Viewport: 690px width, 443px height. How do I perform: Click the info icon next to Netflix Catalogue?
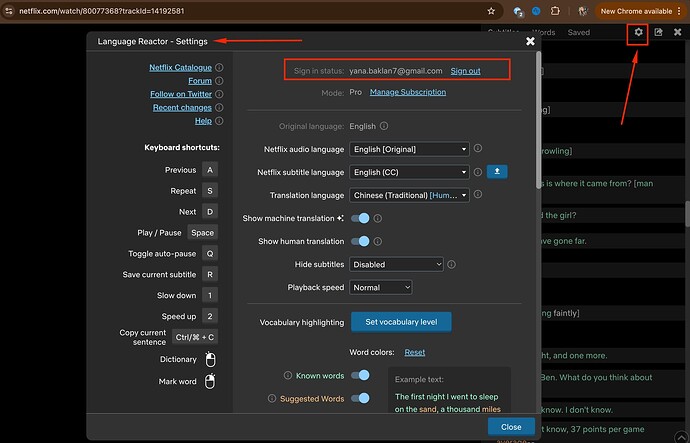220,68
